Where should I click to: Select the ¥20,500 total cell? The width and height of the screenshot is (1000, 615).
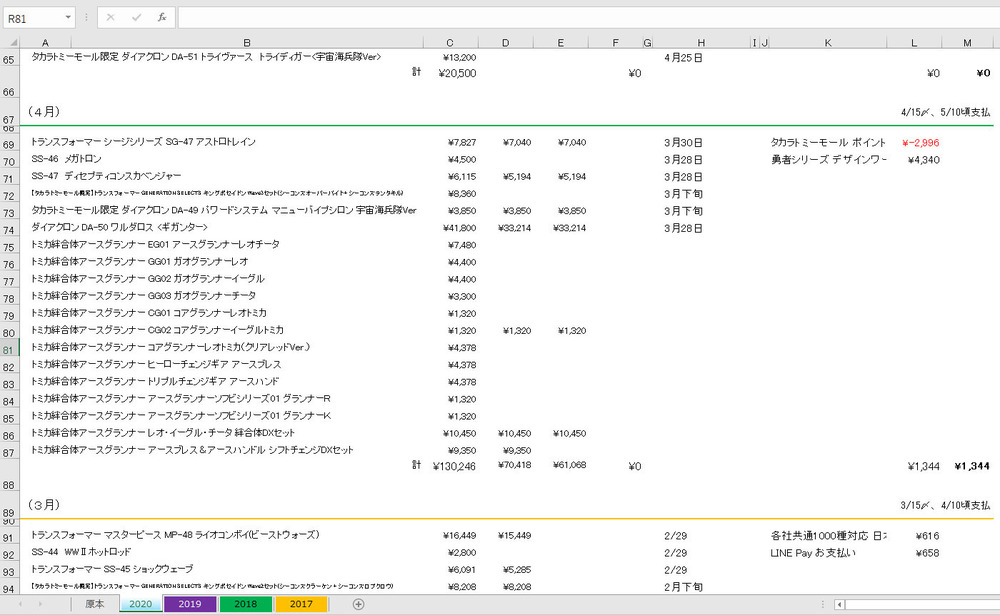[457, 73]
